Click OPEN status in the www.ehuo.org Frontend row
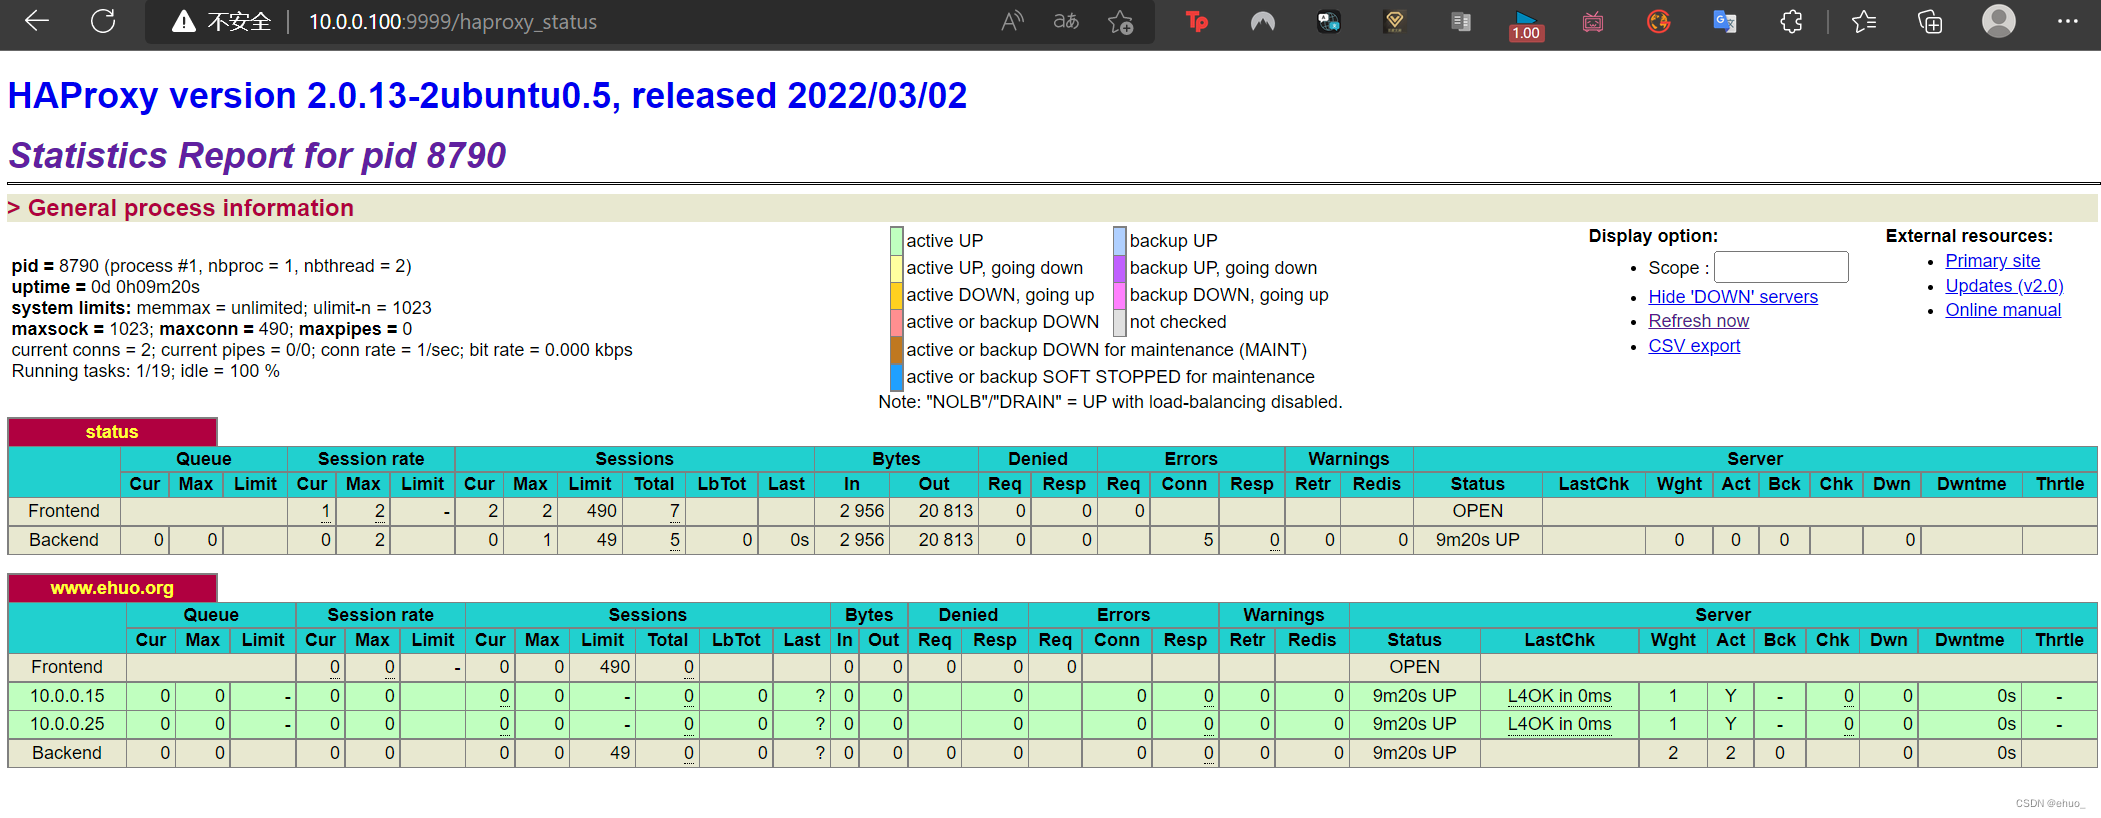 click(x=1414, y=667)
